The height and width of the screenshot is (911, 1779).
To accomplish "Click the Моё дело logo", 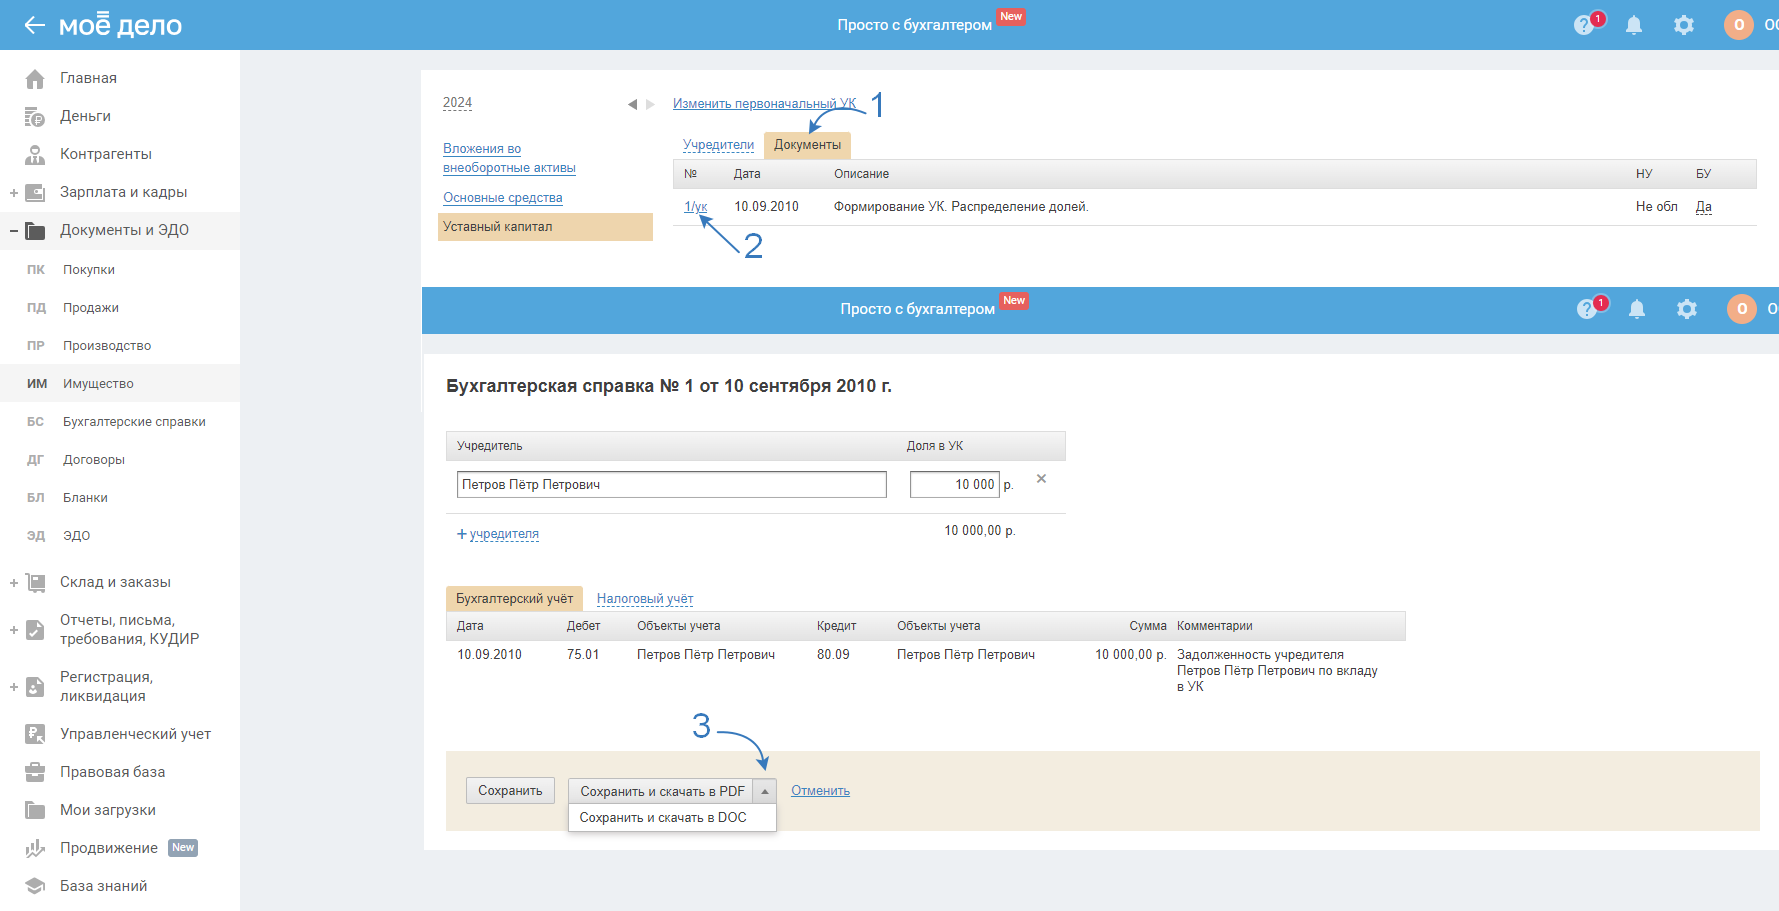I will (x=120, y=25).
